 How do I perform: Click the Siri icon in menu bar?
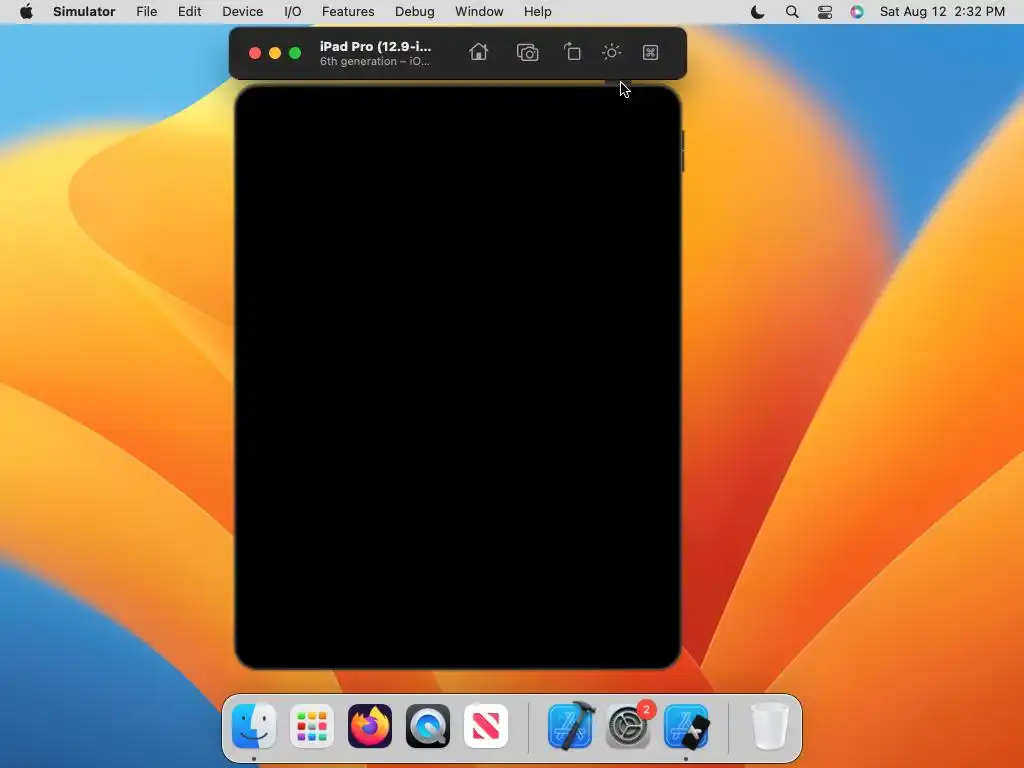point(857,12)
